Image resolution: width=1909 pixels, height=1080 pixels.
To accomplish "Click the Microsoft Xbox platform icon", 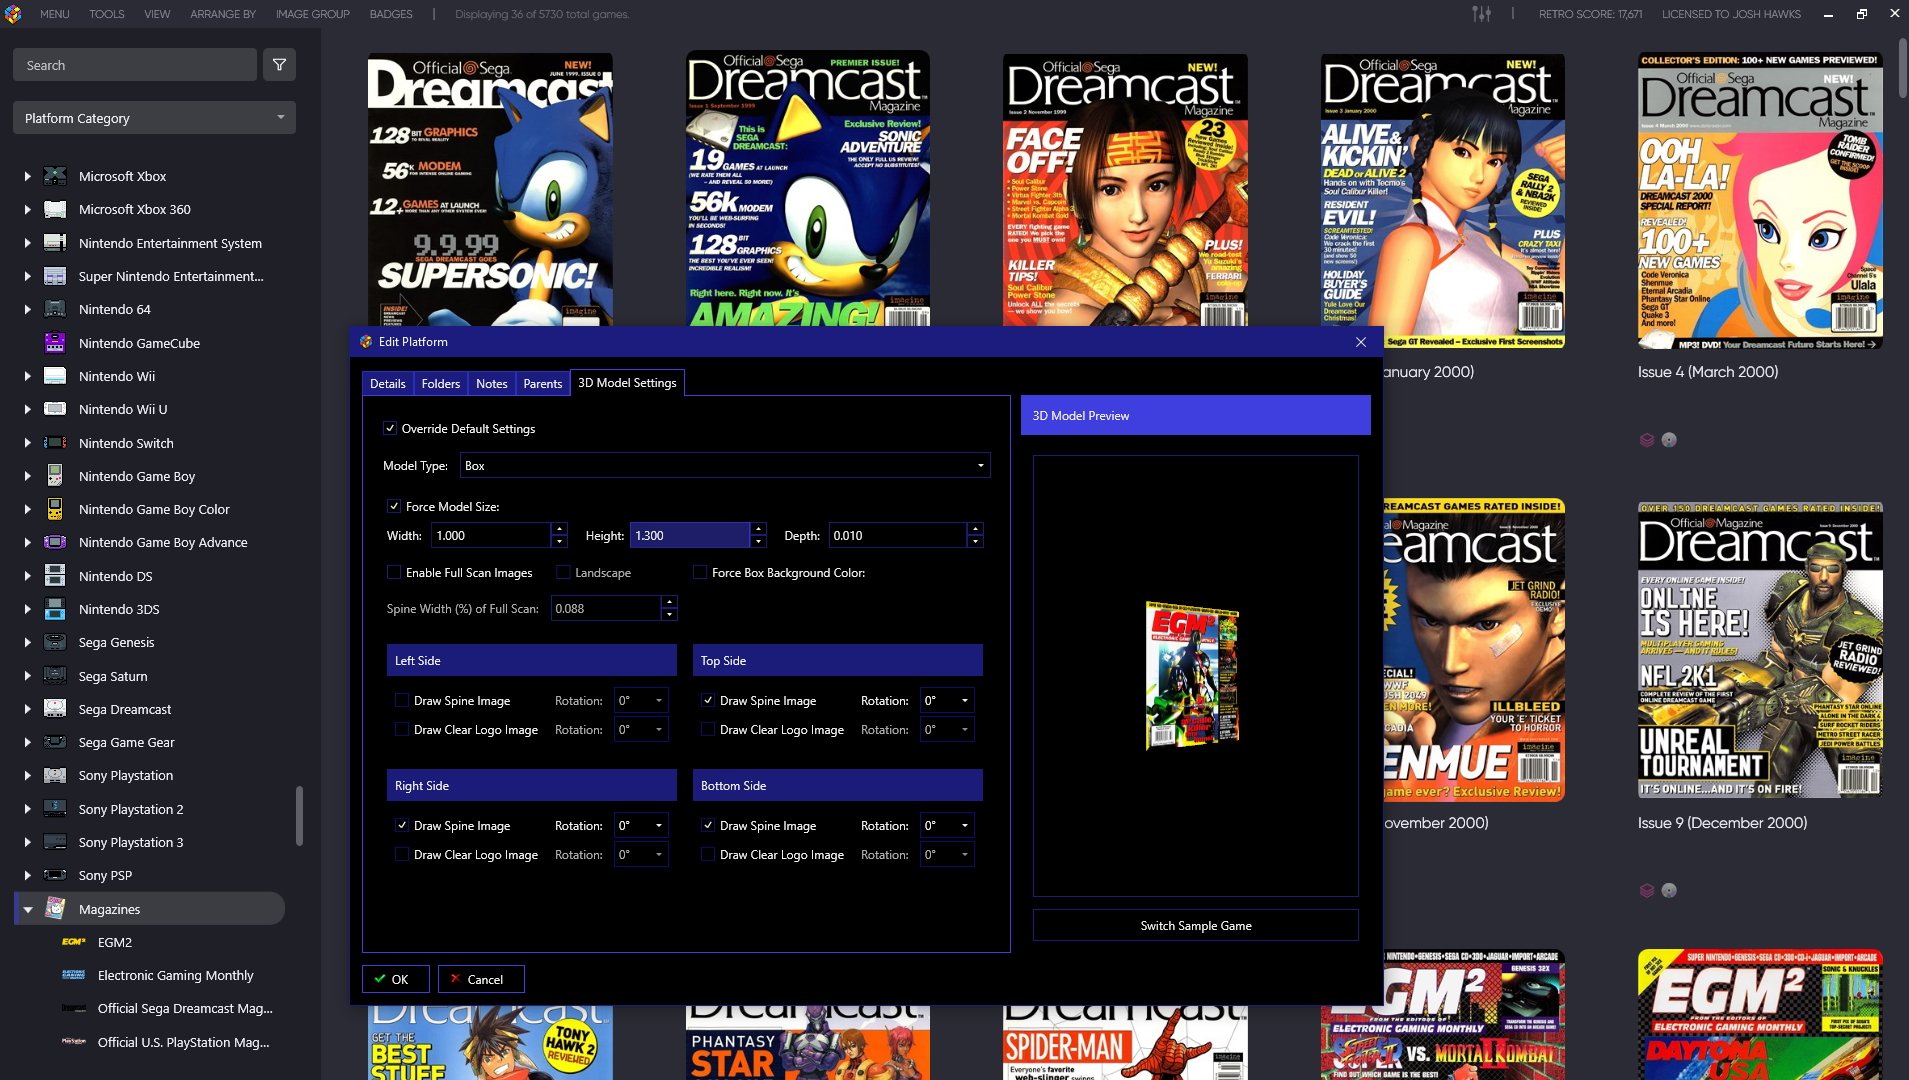I will pos(55,176).
